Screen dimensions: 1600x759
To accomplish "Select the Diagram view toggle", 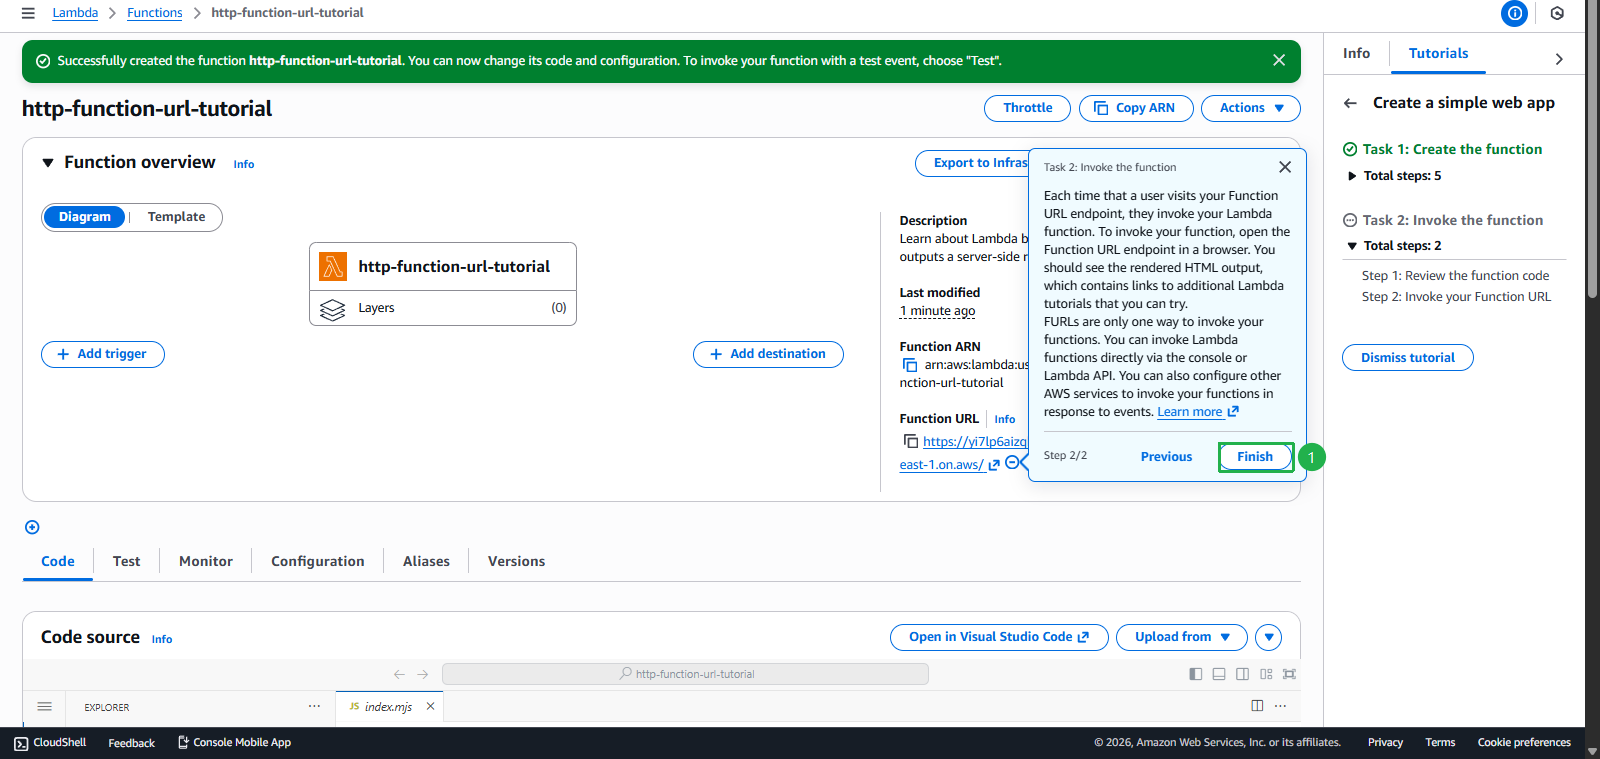I will point(85,217).
